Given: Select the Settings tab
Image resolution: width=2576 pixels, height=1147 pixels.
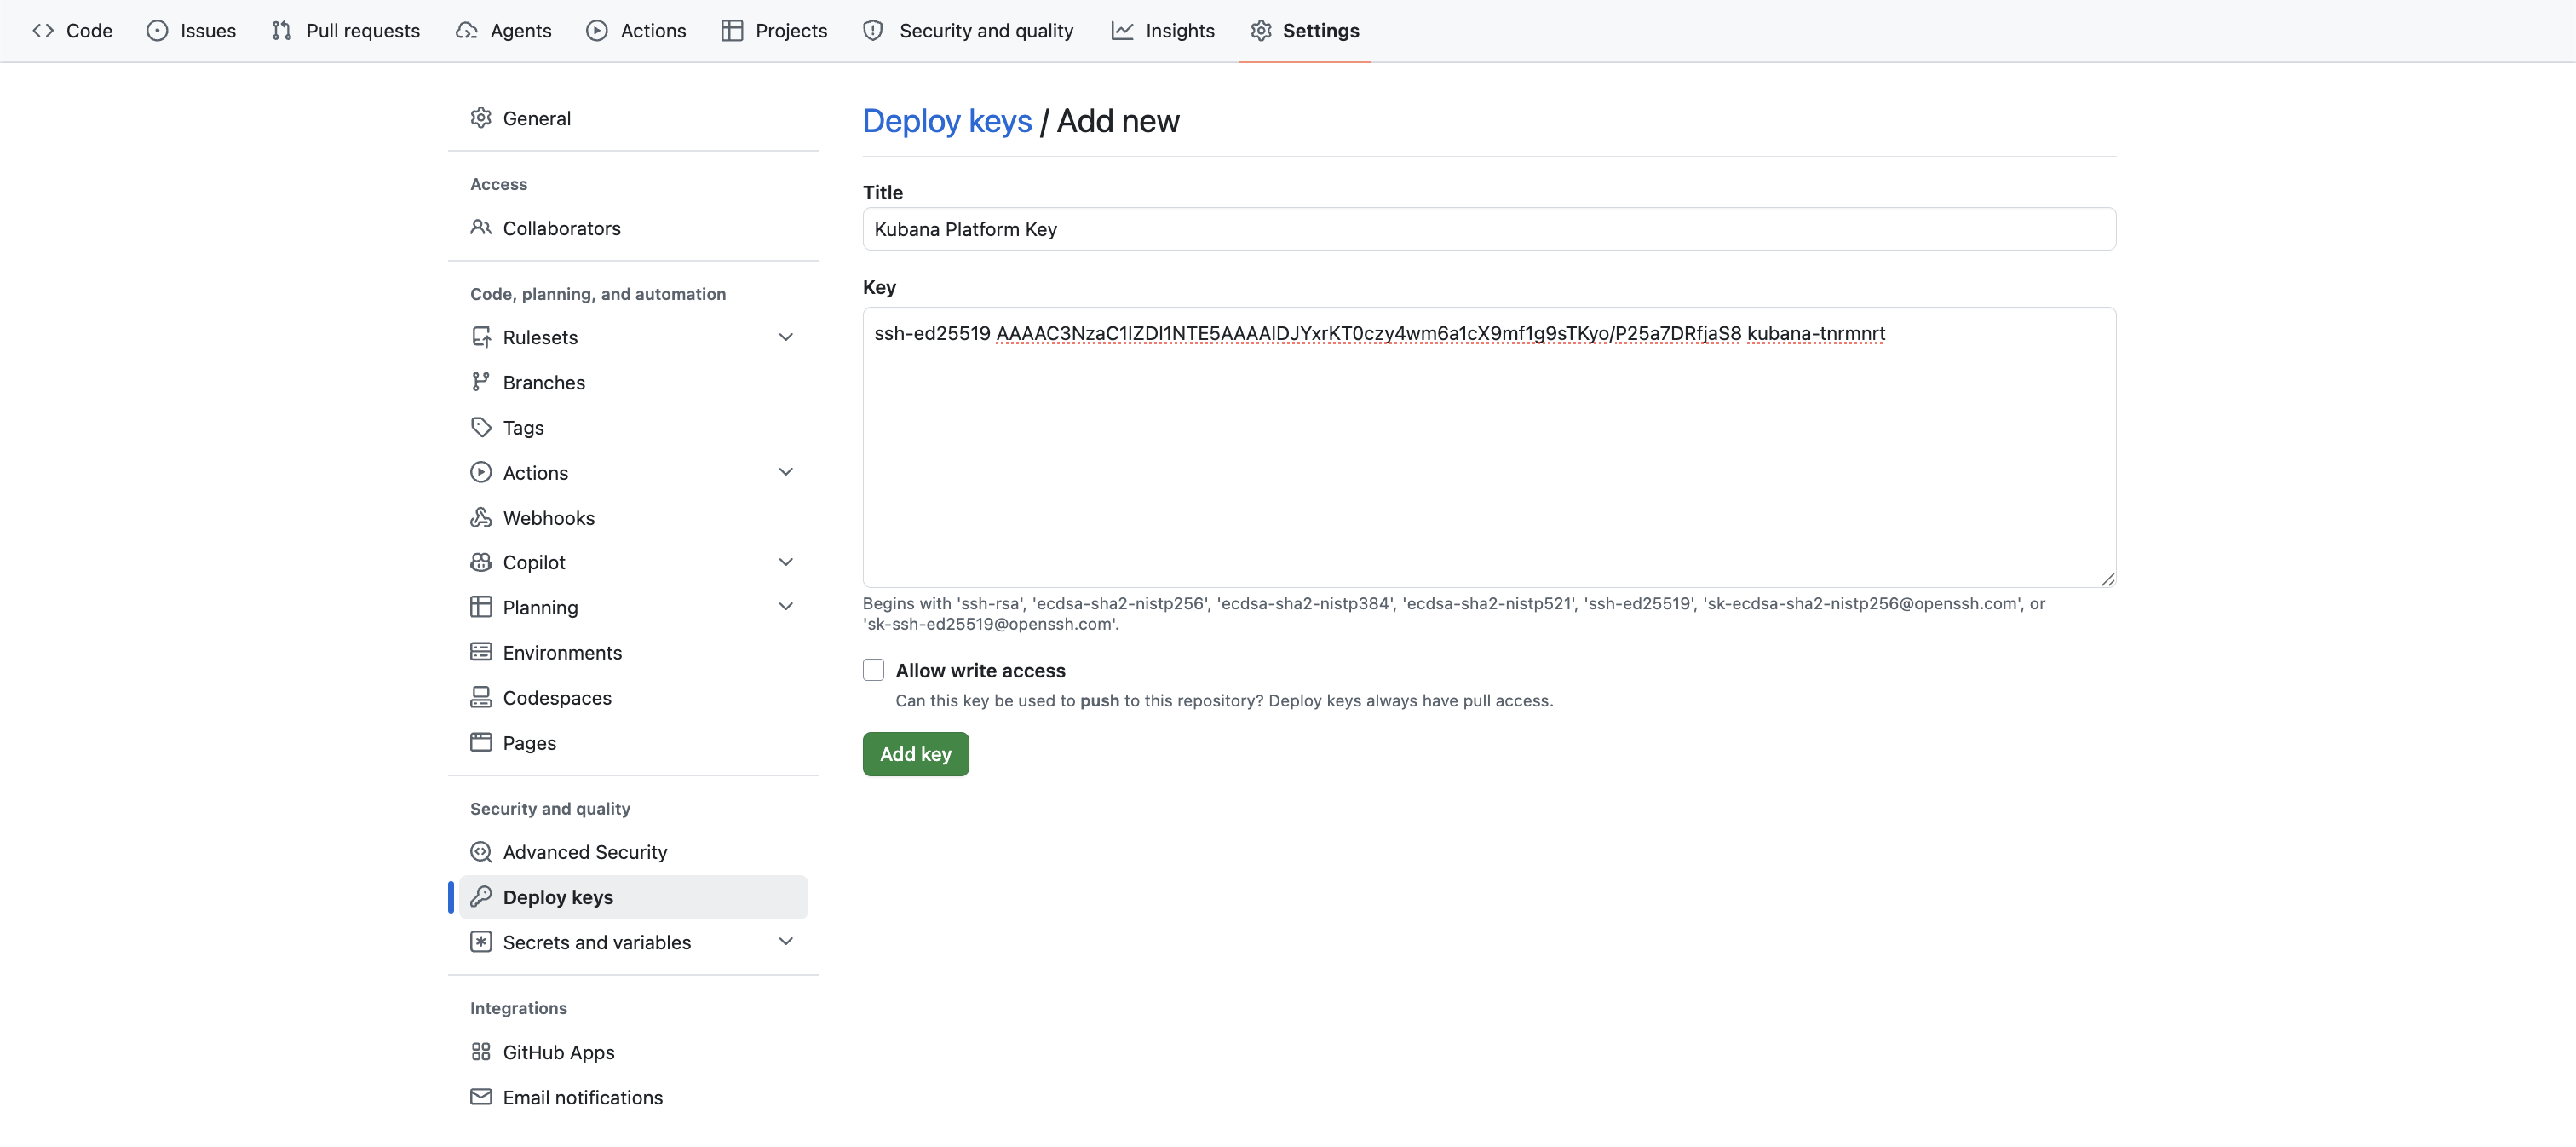Looking at the screenshot, I should click(1304, 31).
